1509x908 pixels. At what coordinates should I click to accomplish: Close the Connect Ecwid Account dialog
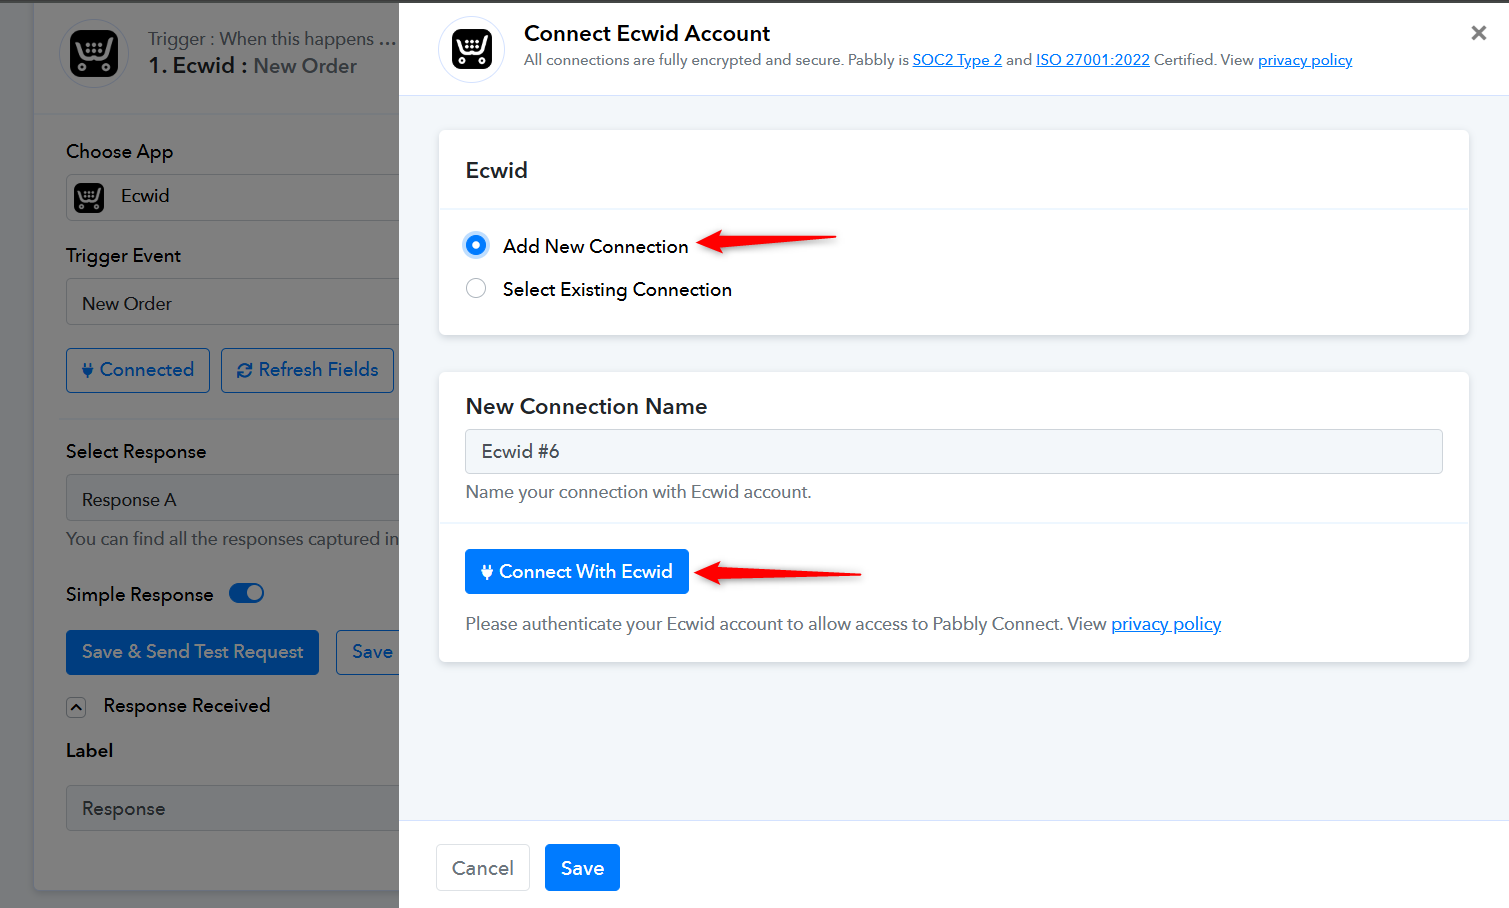1478,33
